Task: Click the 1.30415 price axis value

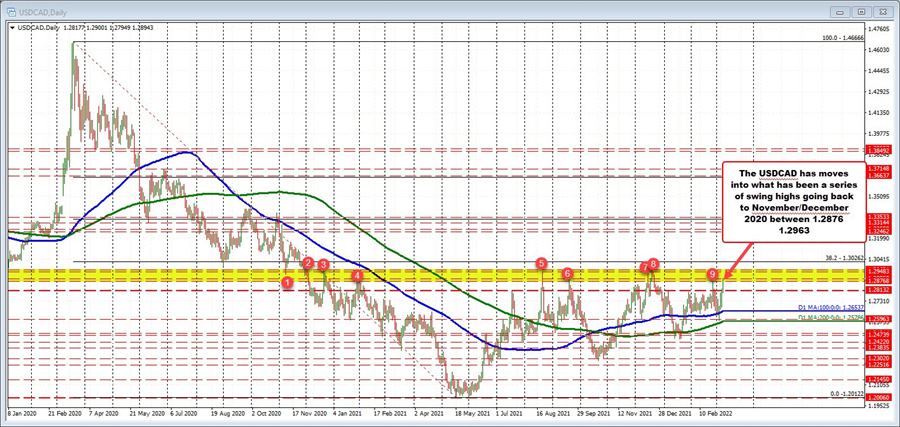Action: click(x=878, y=259)
